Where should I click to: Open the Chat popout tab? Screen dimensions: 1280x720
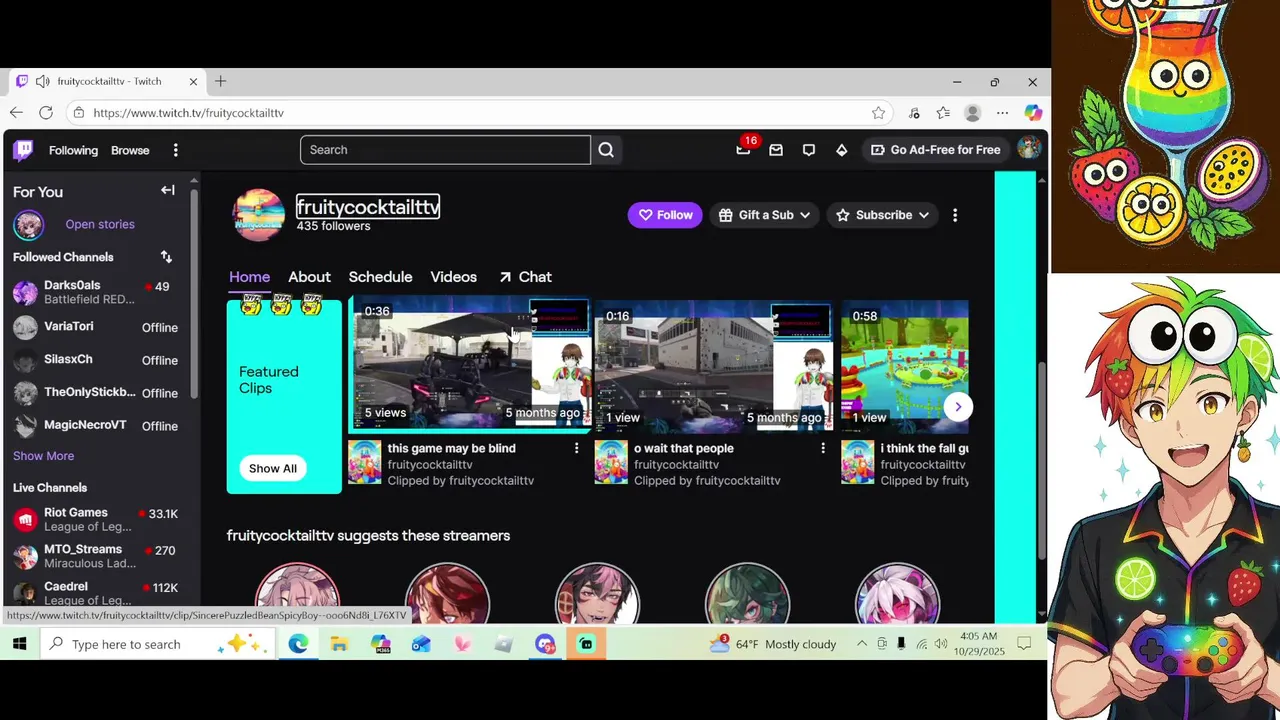(525, 277)
